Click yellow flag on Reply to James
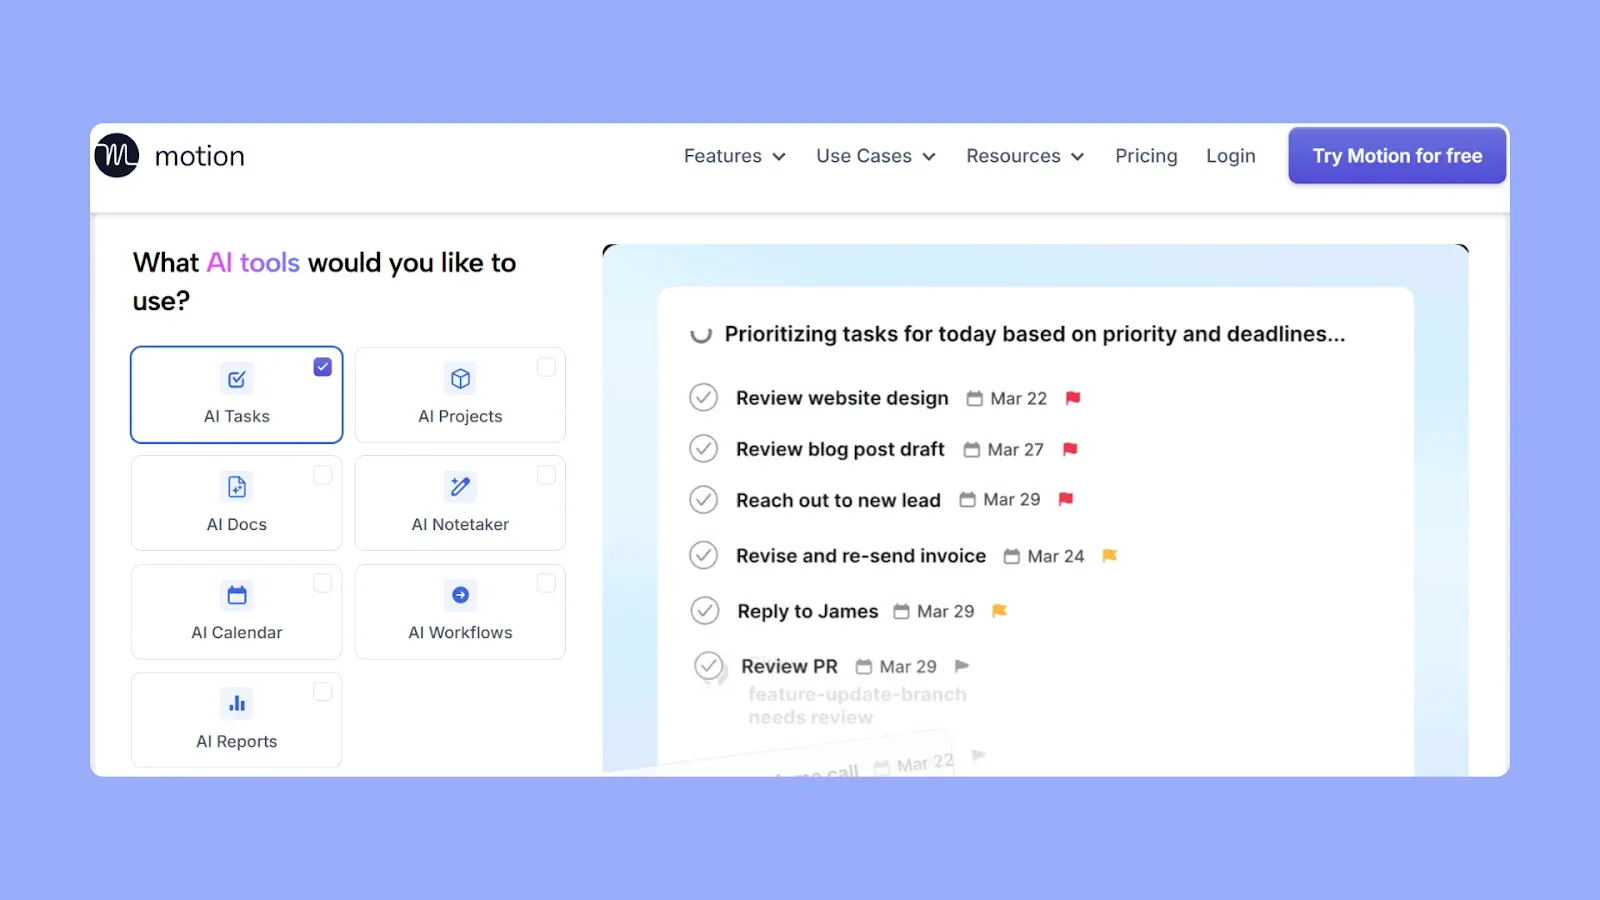The height and width of the screenshot is (900, 1600). pos(999,610)
